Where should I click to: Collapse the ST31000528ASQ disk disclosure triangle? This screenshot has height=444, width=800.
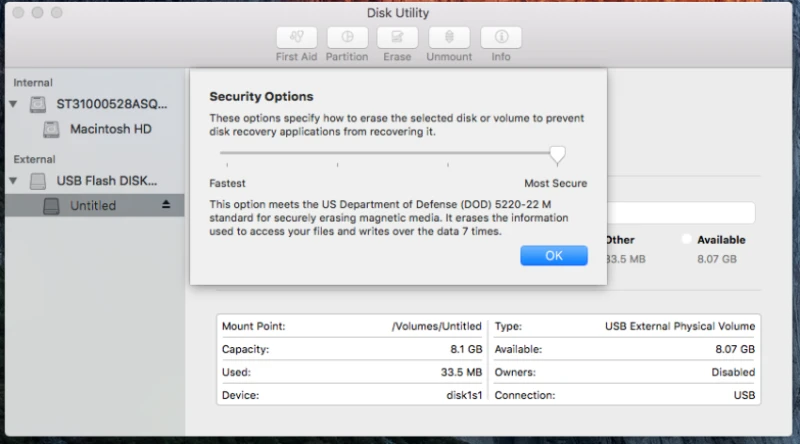click(x=14, y=104)
